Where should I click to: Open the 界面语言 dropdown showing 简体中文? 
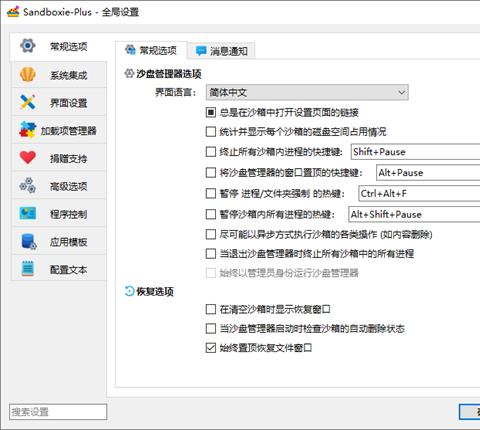point(307,92)
